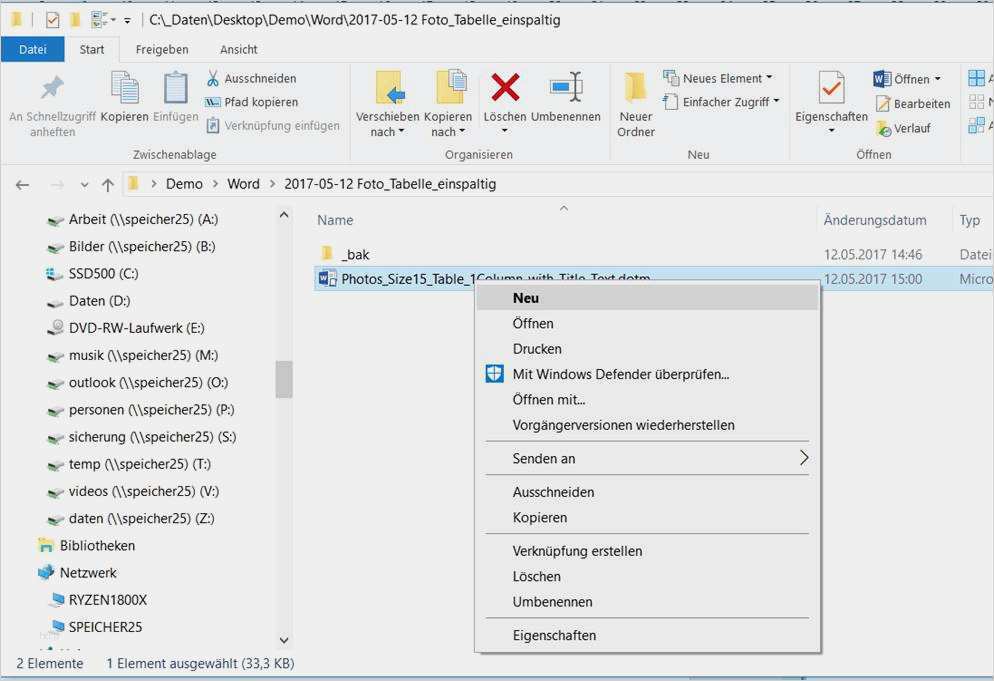Choose Öffnen in the context menu

(x=647, y=323)
